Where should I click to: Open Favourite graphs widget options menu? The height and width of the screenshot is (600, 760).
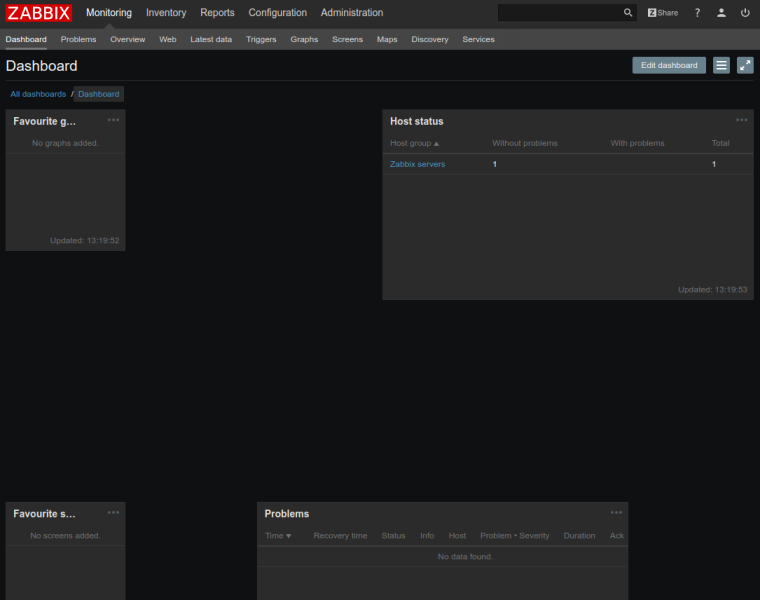click(x=113, y=120)
